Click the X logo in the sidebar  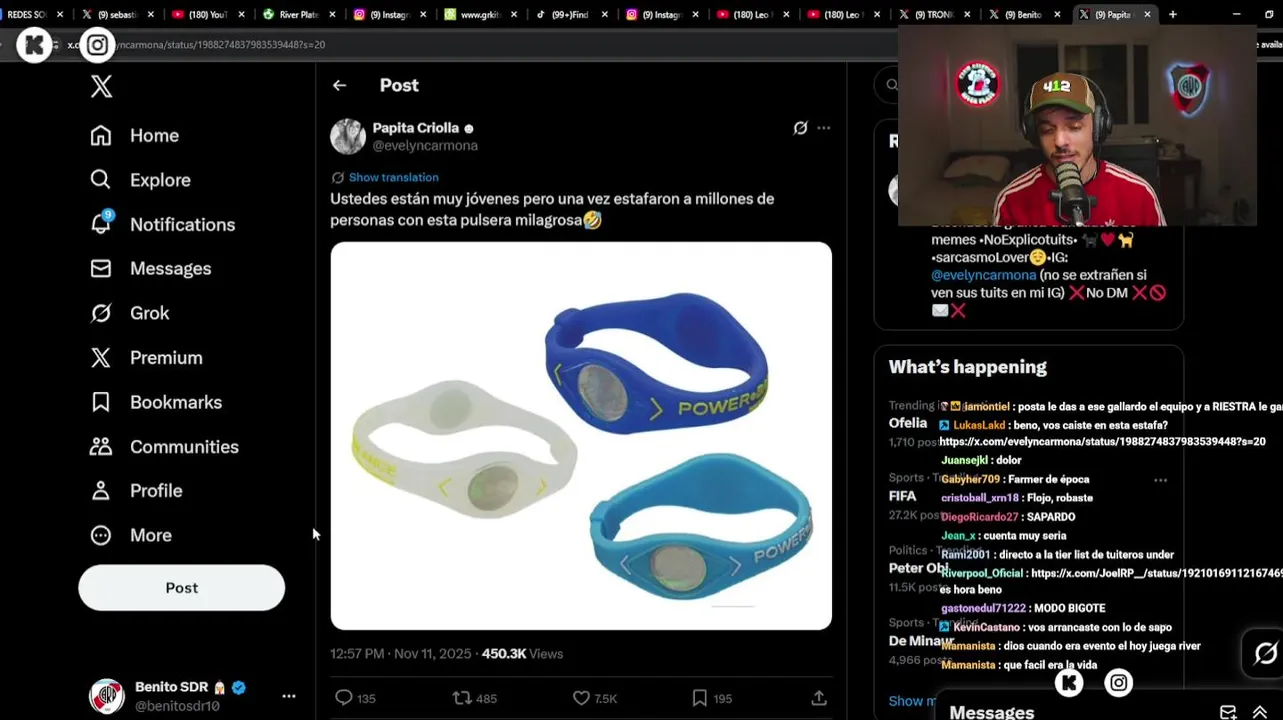coord(101,86)
